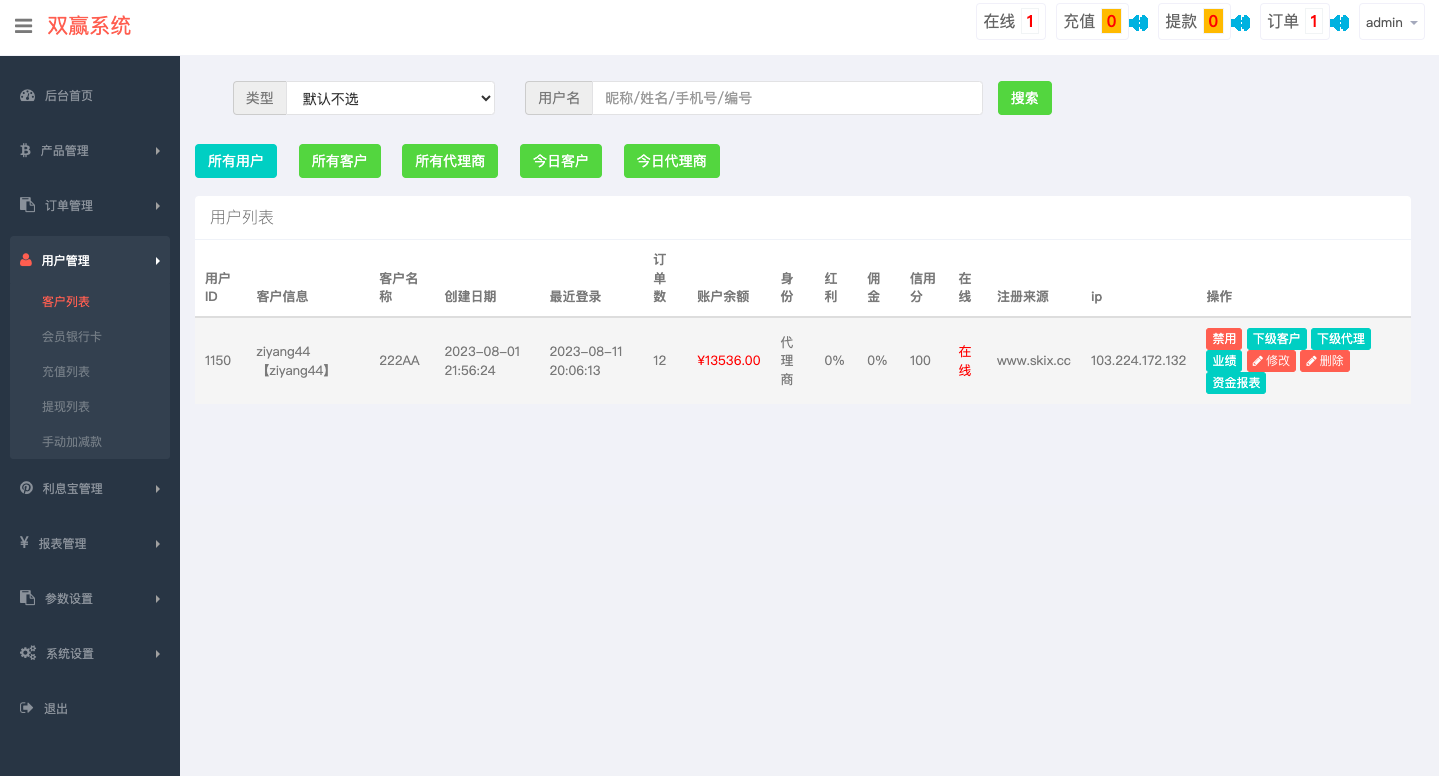
Task: Mute the 提款 notification sound
Action: pyautogui.click(x=1240, y=20)
